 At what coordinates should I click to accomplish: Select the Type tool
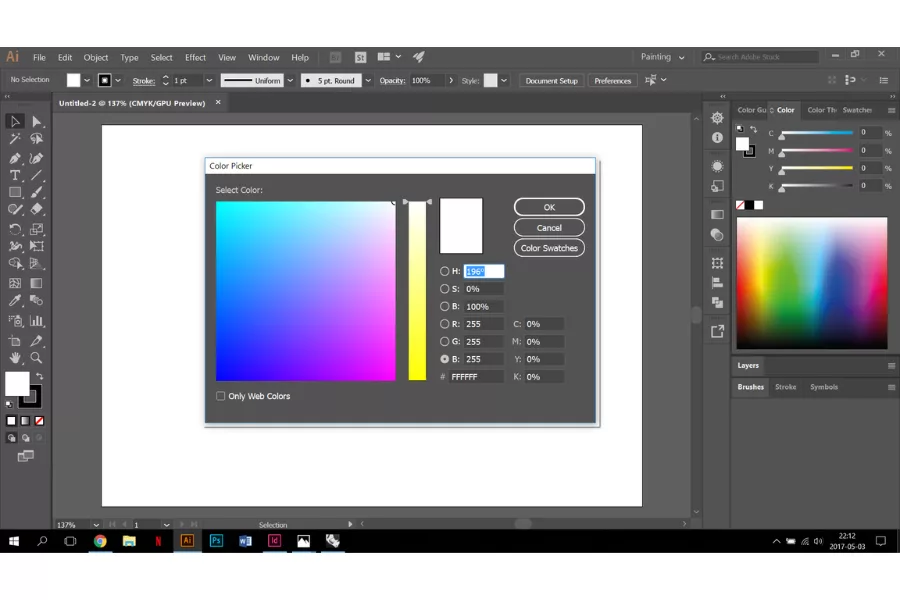(x=15, y=175)
